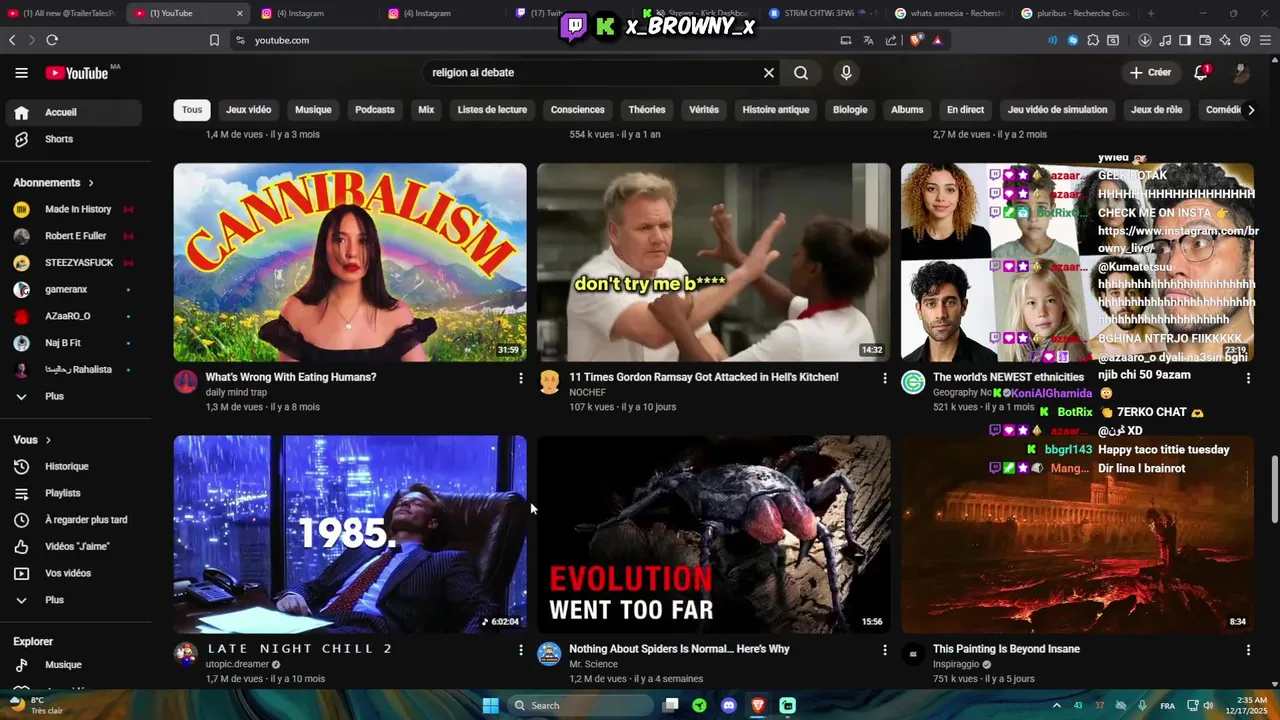The width and height of the screenshot is (1280, 720).
Task: Open Brave Rewards triangle icon
Action: [x=937, y=40]
